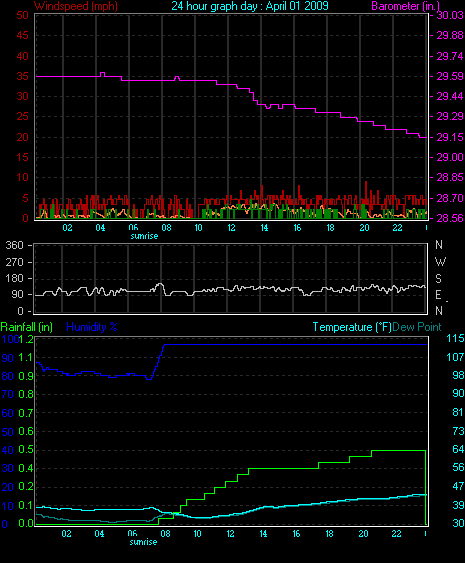This screenshot has width=465, height=563.
Task: Click windspeed axis value 15
Action: point(22,157)
